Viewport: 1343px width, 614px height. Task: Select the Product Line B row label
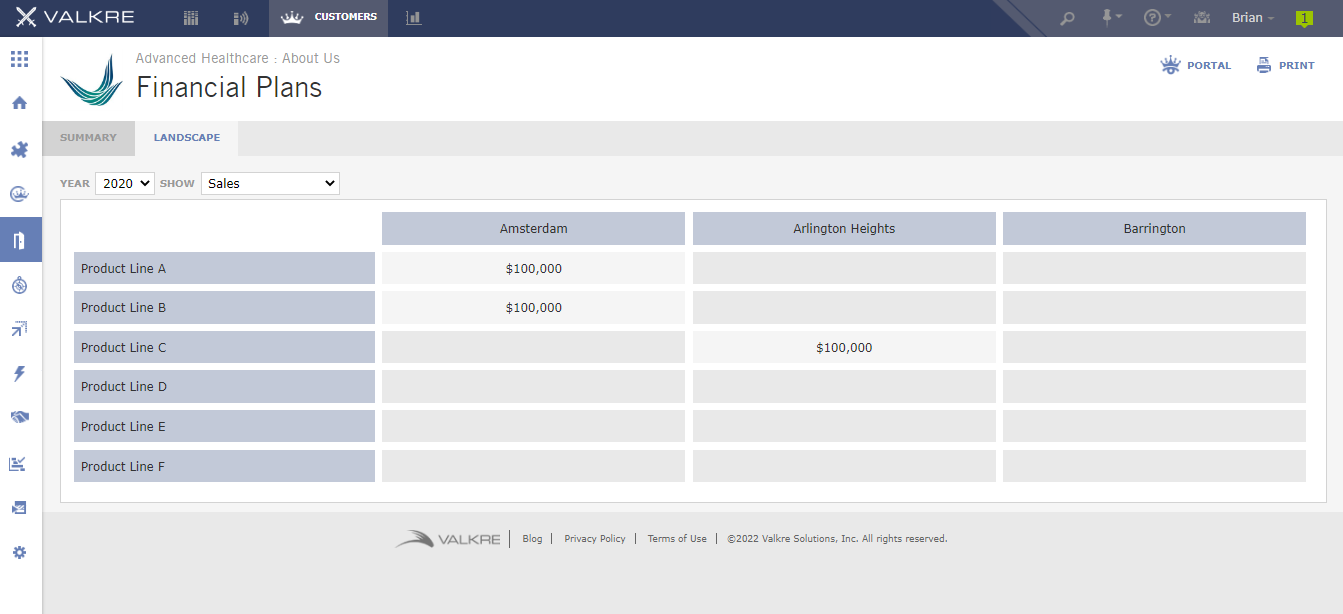click(x=224, y=307)
